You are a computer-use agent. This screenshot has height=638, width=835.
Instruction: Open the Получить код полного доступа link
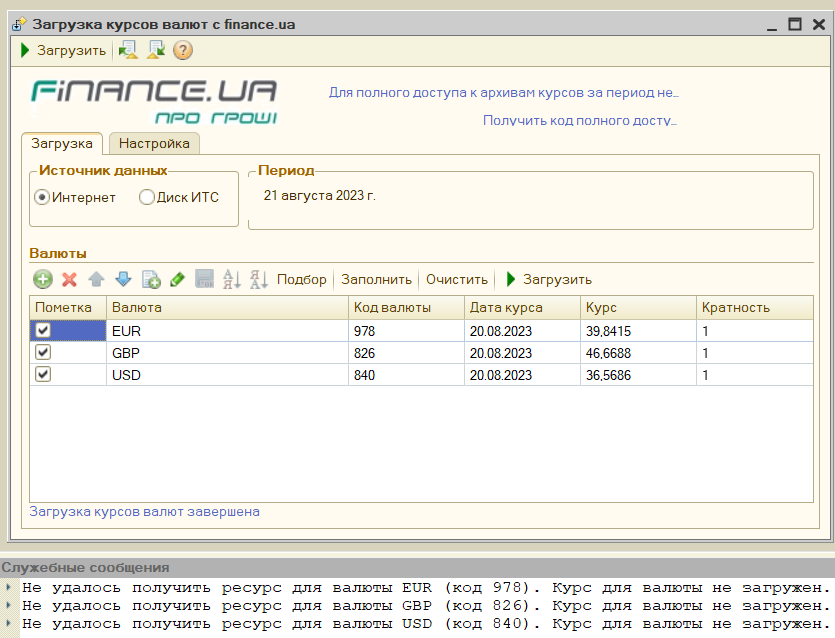click(x=579, y=120)
